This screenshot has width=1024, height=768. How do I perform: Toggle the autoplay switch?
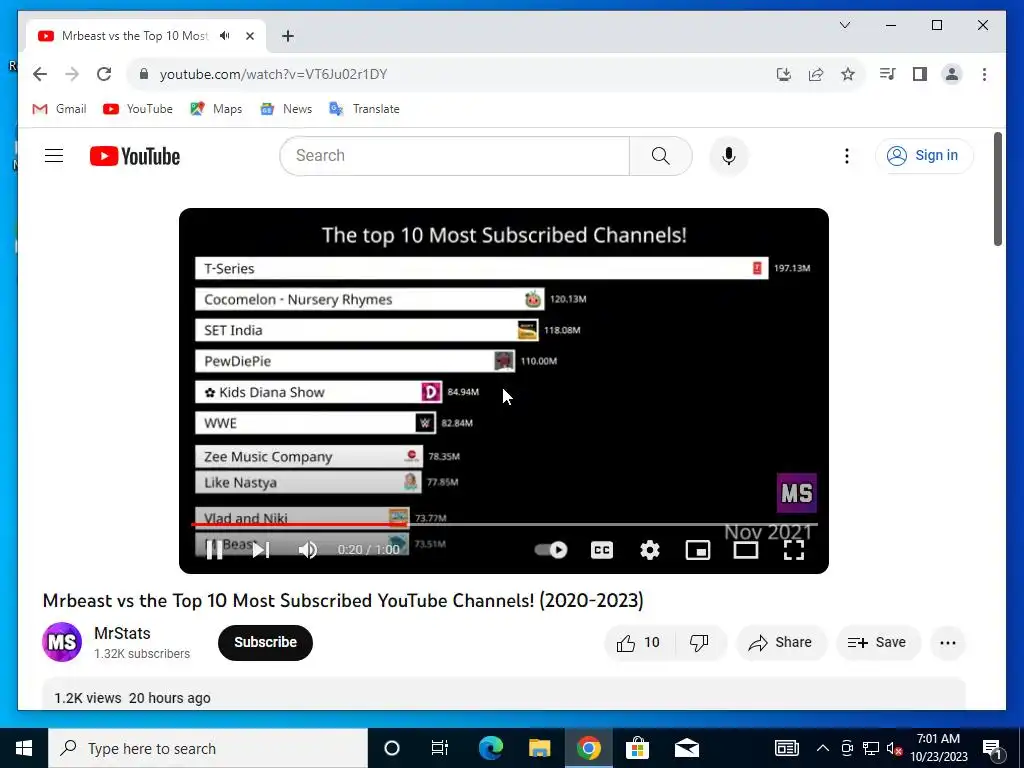click(551, 550)
